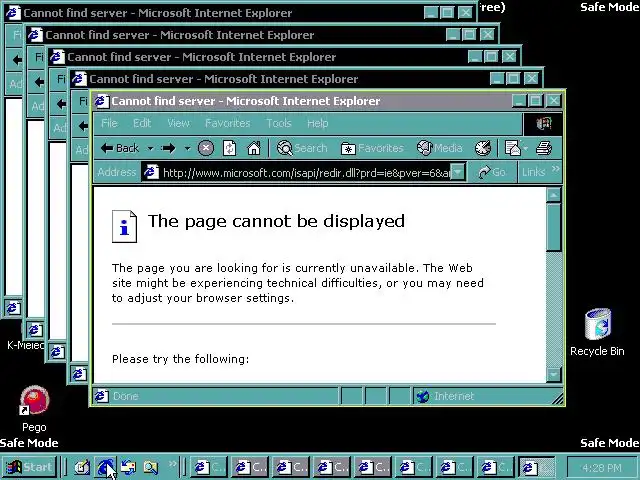
Task: Click the heading "The page cannot be displayed"
Action: coord(276,221)
